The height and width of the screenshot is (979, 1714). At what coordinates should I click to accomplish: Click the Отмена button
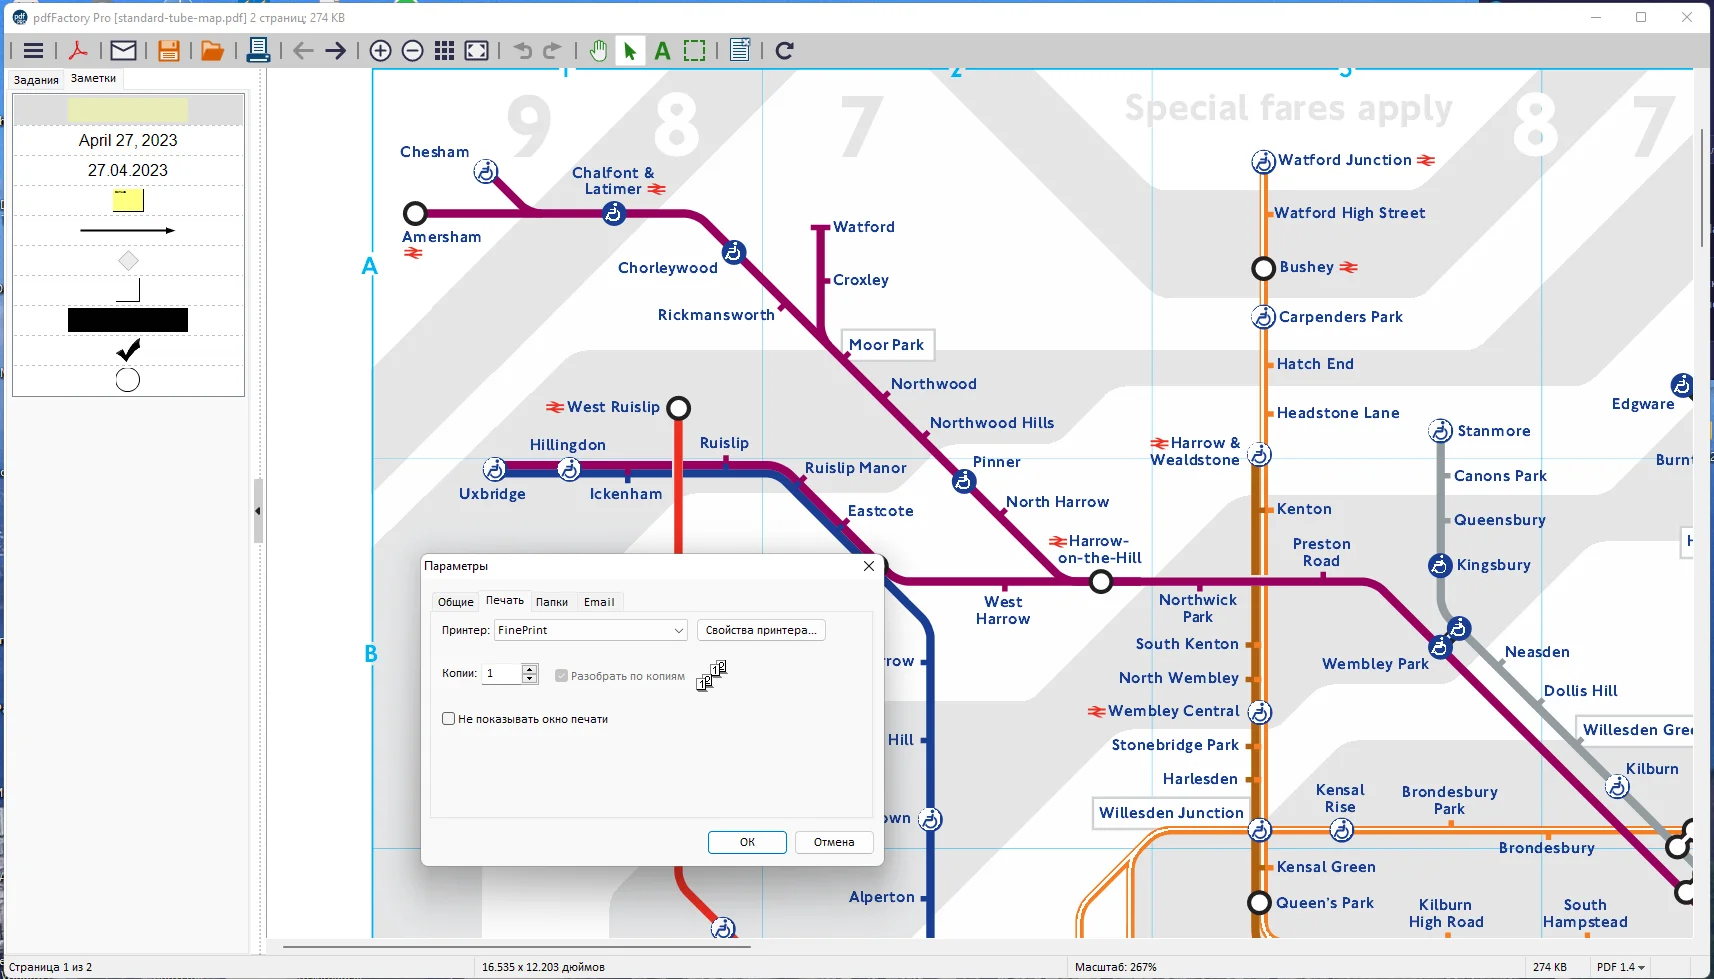(834, 842)
